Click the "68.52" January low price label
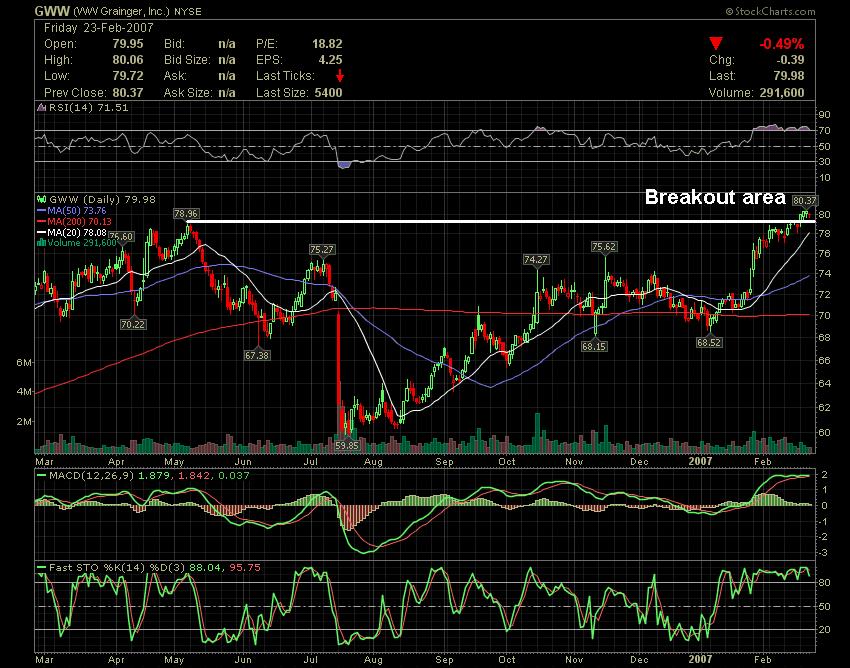The image size is (850, 668). 710,342
